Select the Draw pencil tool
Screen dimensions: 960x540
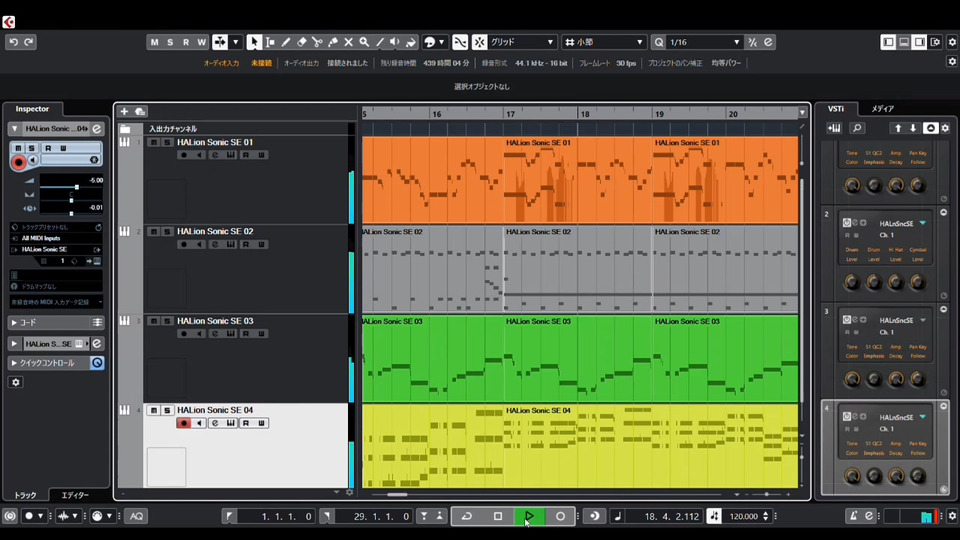(x=286, y=42)
